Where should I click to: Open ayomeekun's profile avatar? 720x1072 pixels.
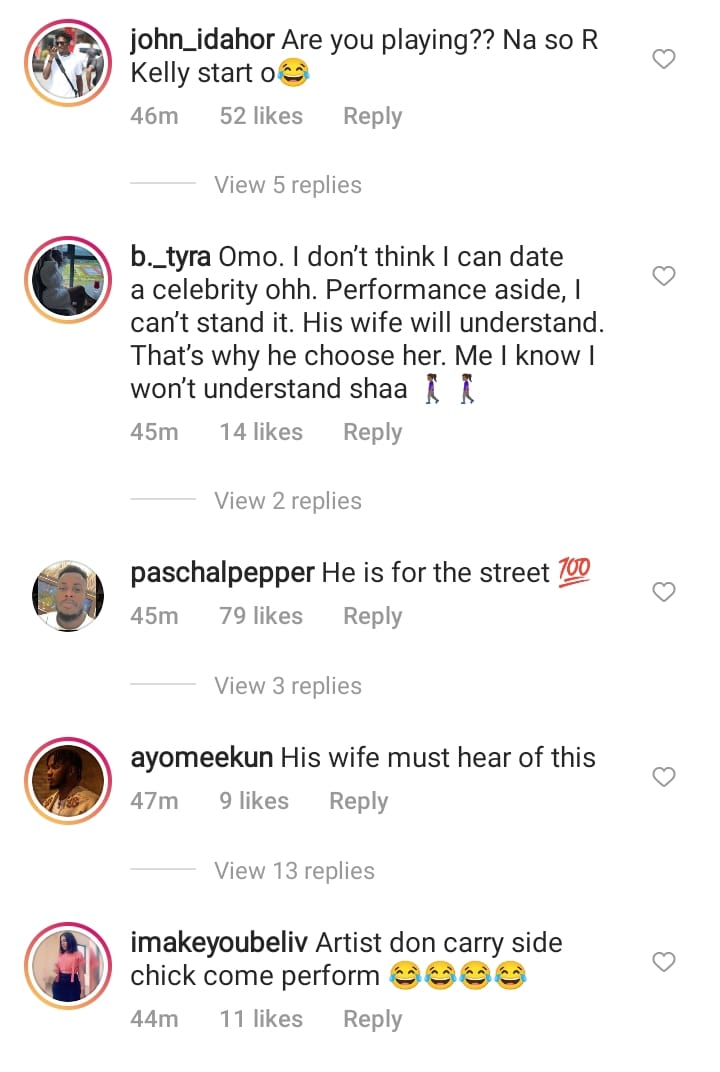[x=68, y=780]
